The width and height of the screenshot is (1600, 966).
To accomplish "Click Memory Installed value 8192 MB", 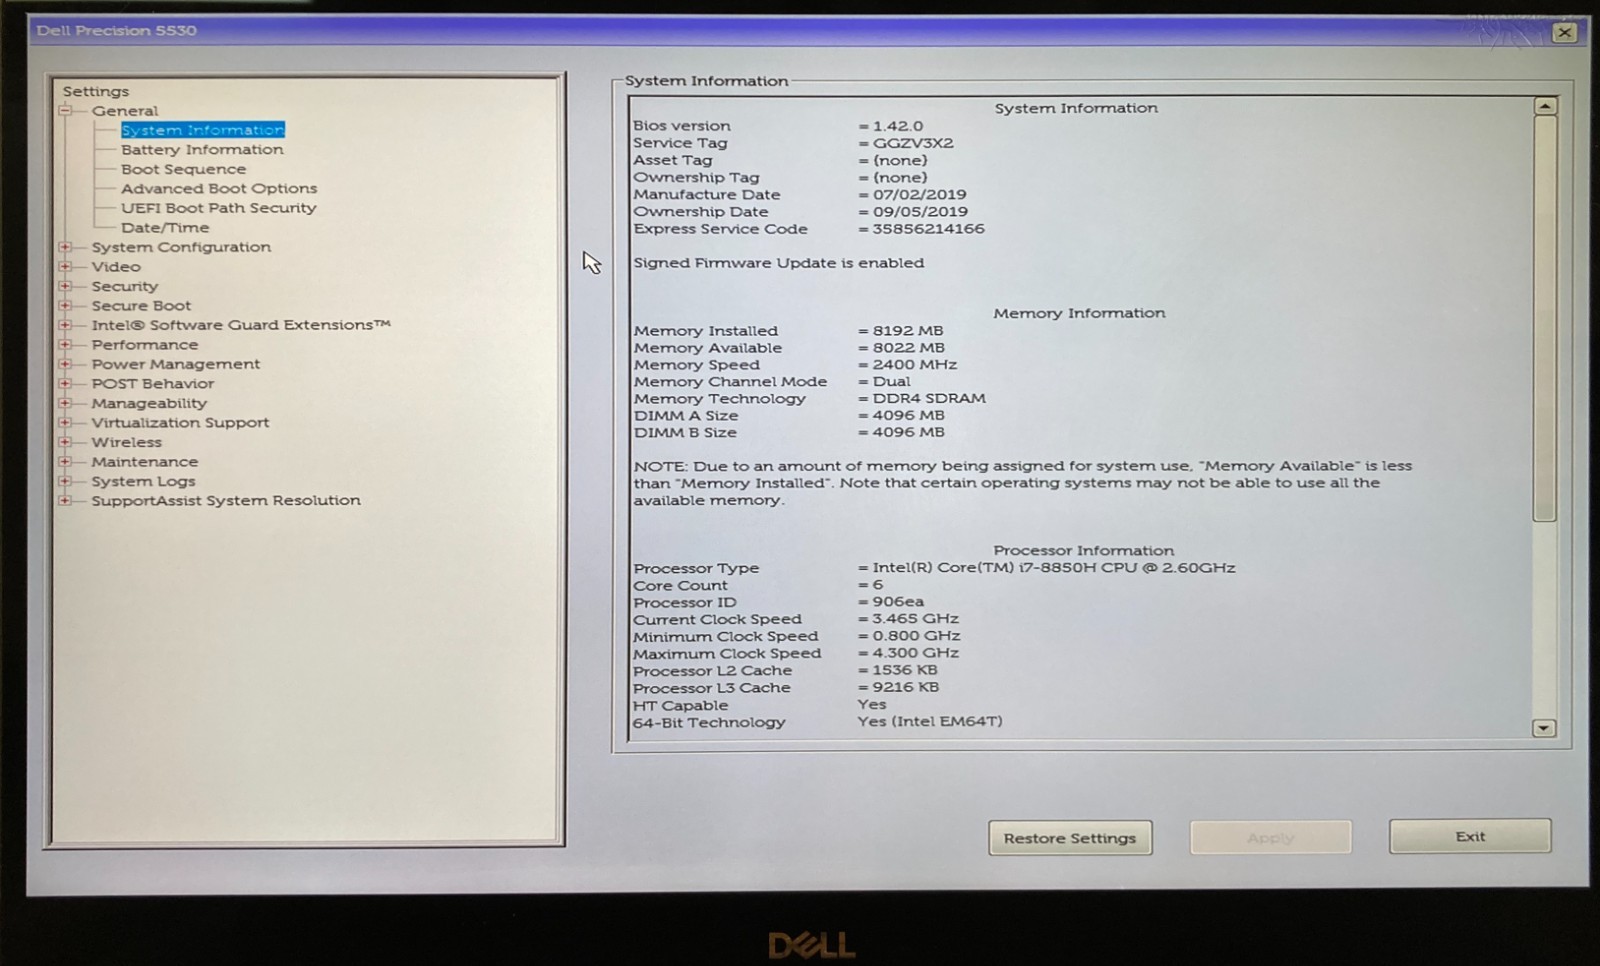I will (908, 331).
